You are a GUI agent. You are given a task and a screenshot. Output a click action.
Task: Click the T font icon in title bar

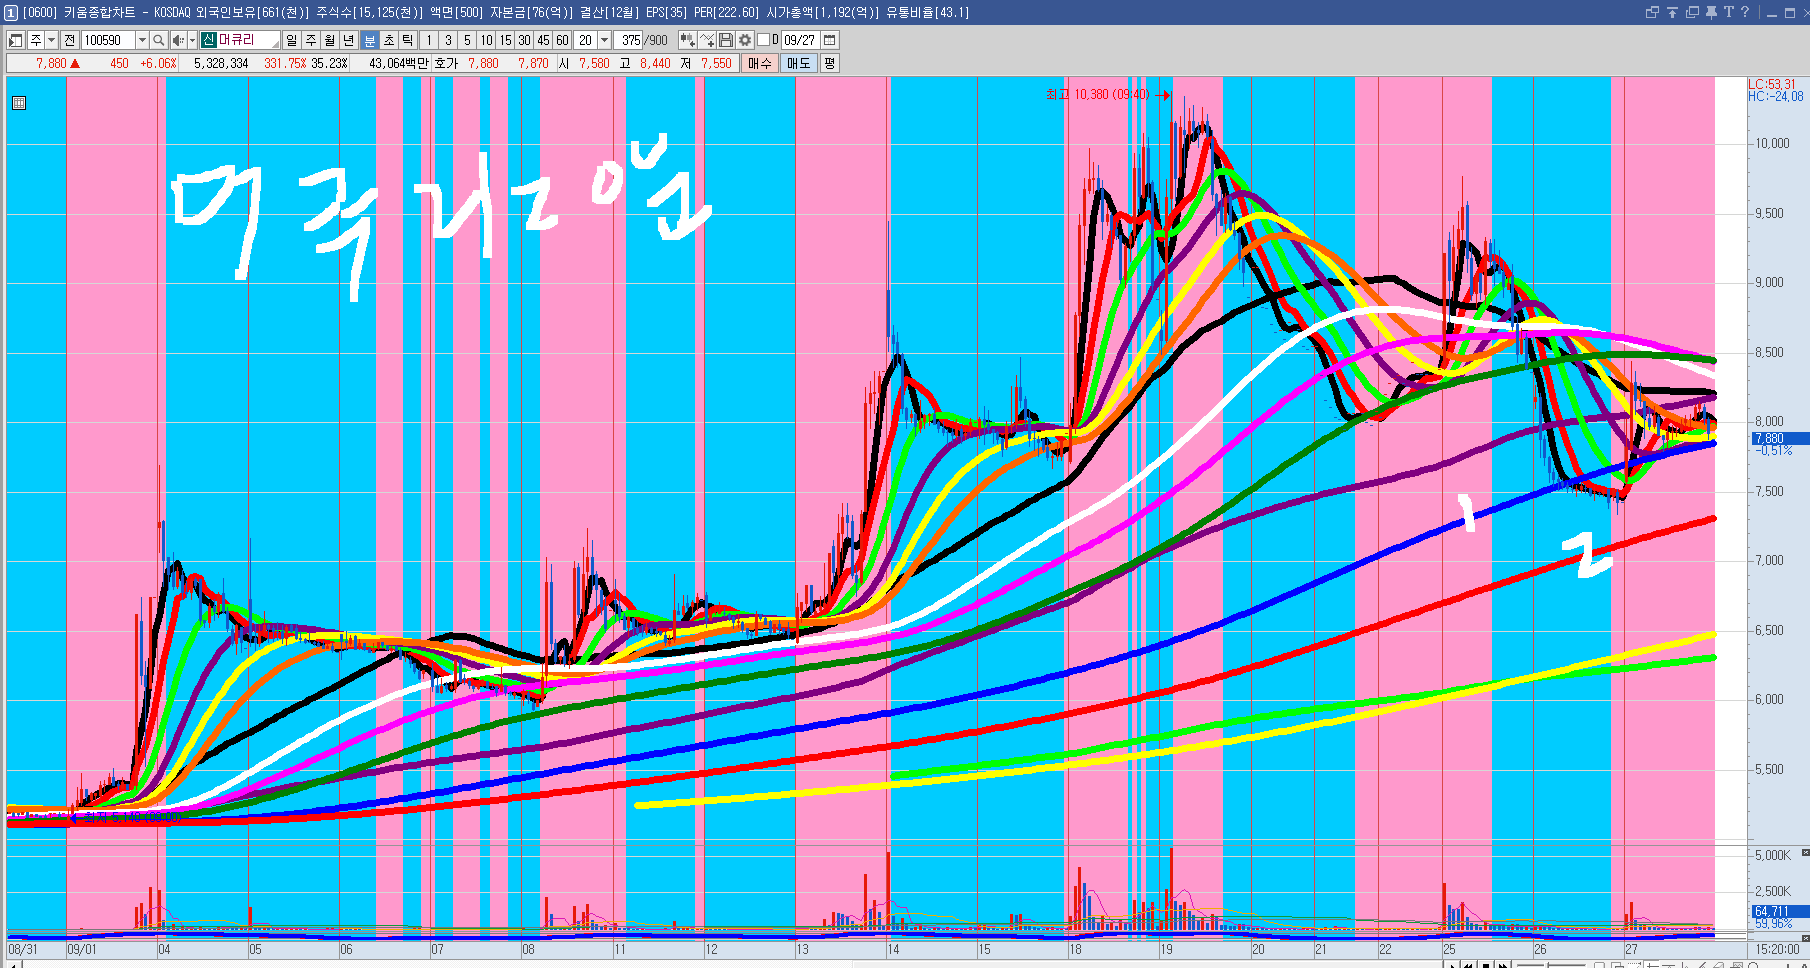click(x=1728, y=12)
